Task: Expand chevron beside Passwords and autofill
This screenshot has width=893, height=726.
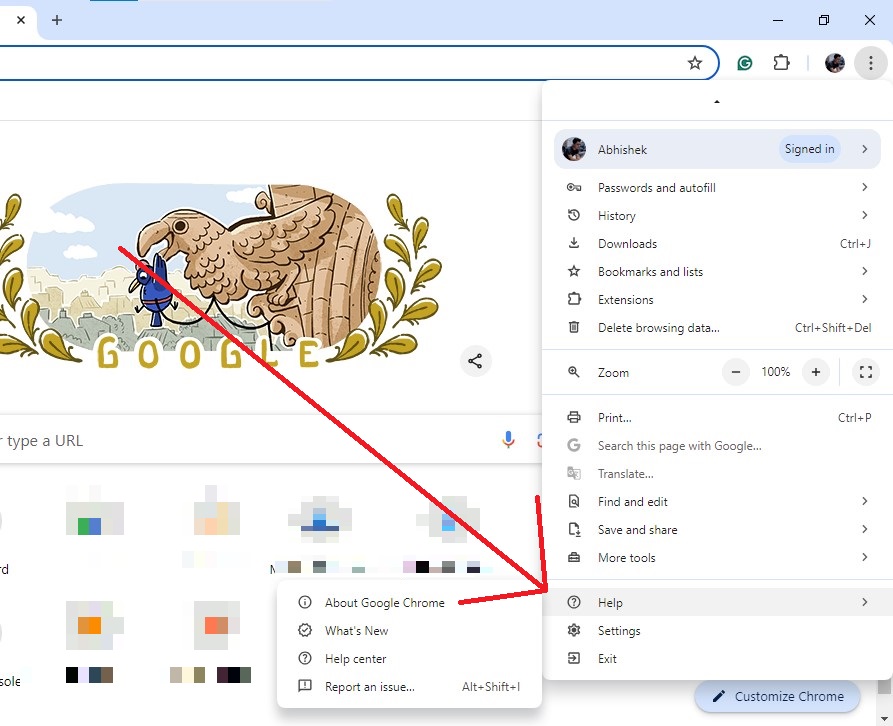Action: [x=865, y=187]
